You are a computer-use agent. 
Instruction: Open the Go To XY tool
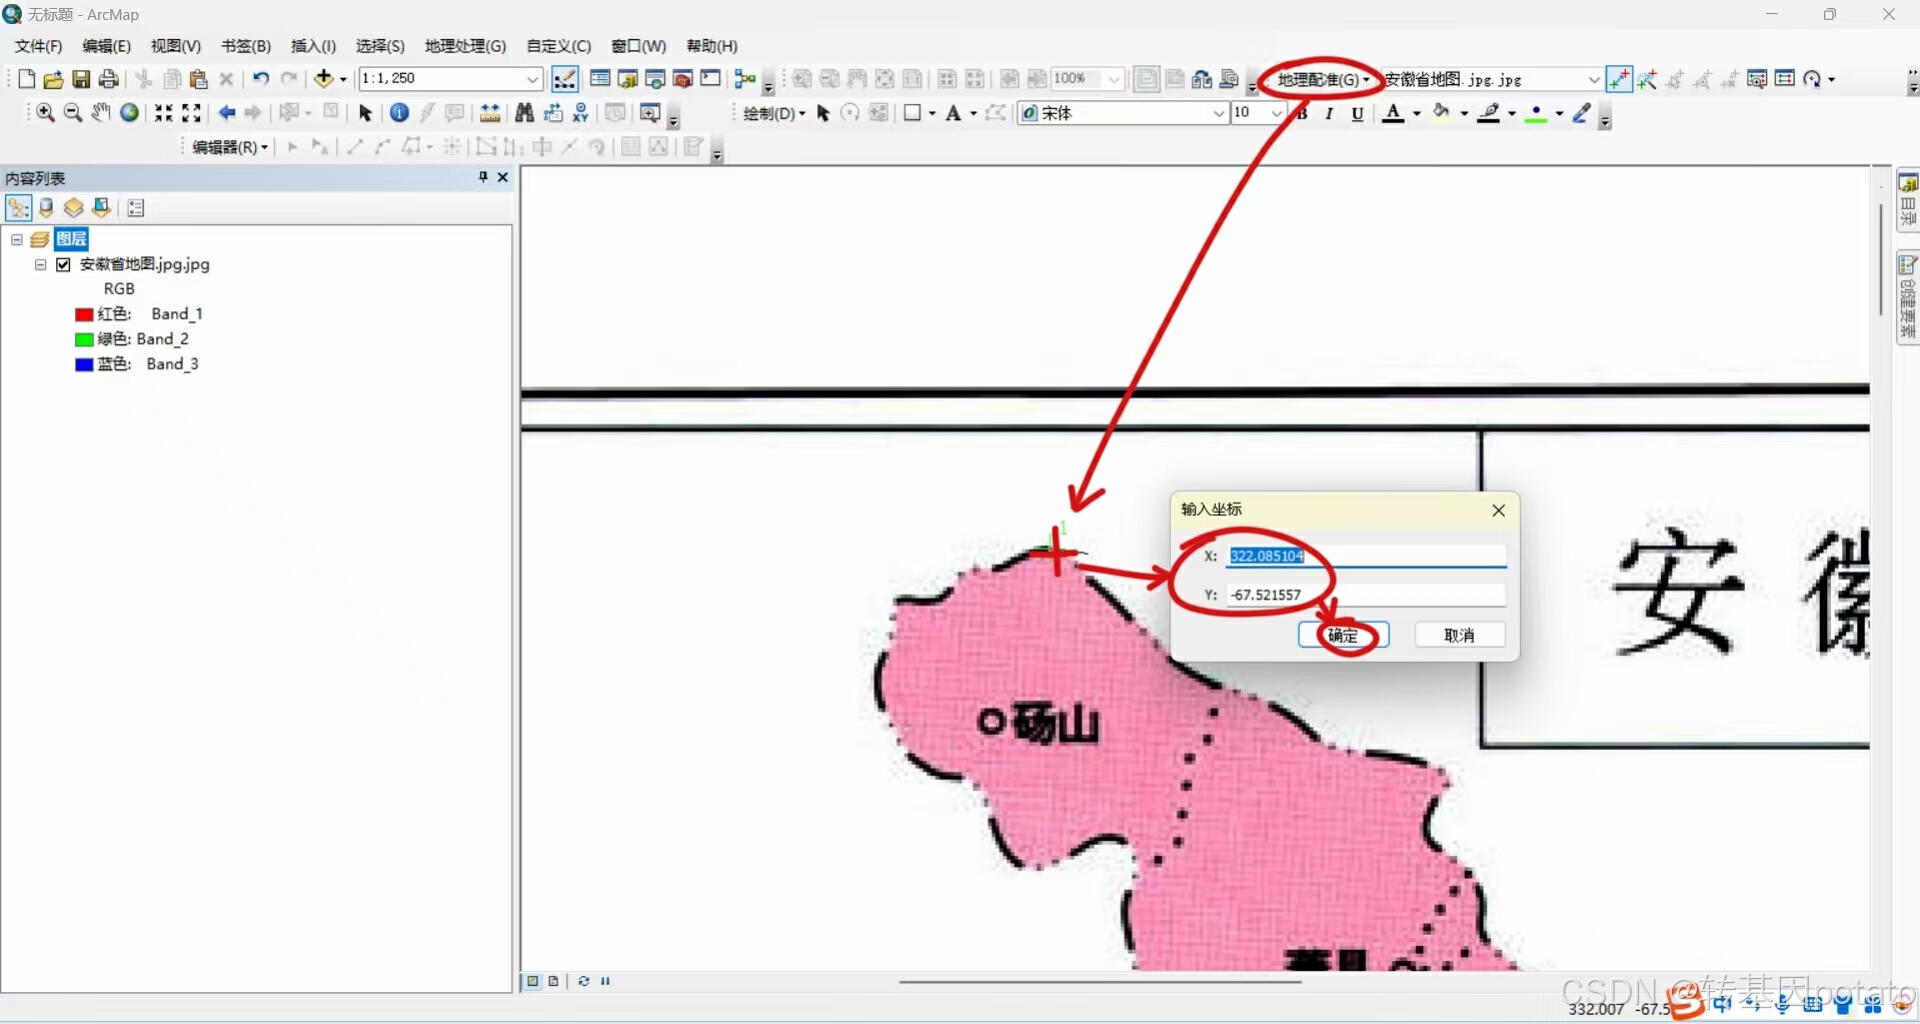pyautogui.click(x=581, y=113)
